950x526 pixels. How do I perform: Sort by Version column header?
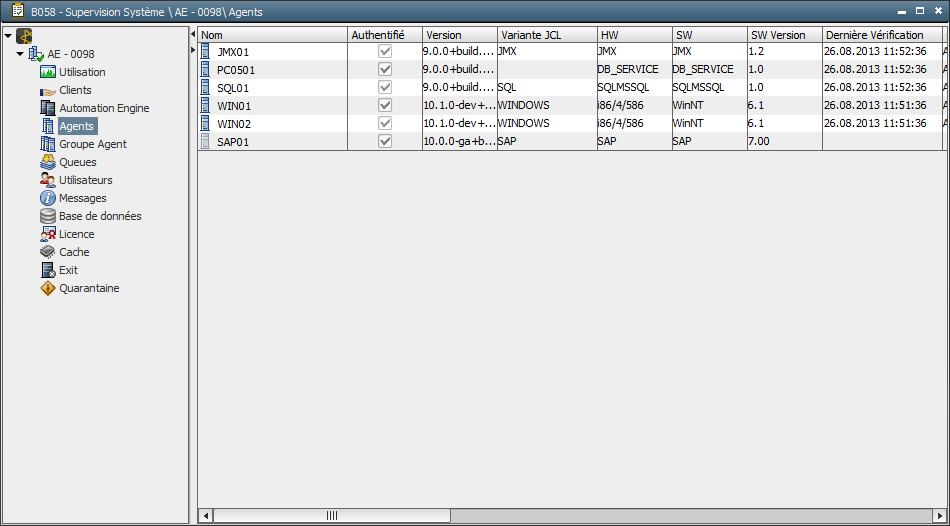coord(460,35)
